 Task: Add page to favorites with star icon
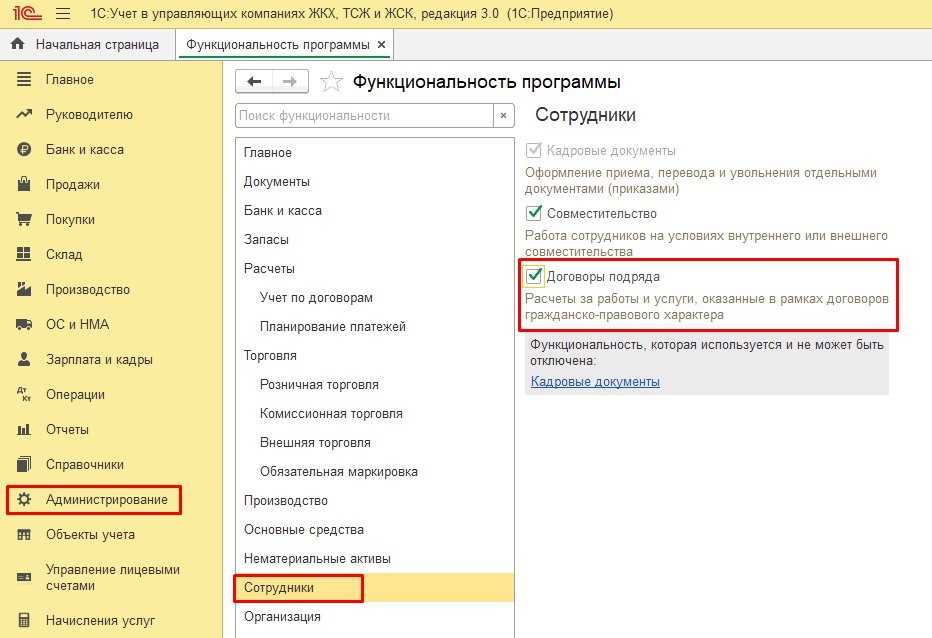[x=332, y=82]
